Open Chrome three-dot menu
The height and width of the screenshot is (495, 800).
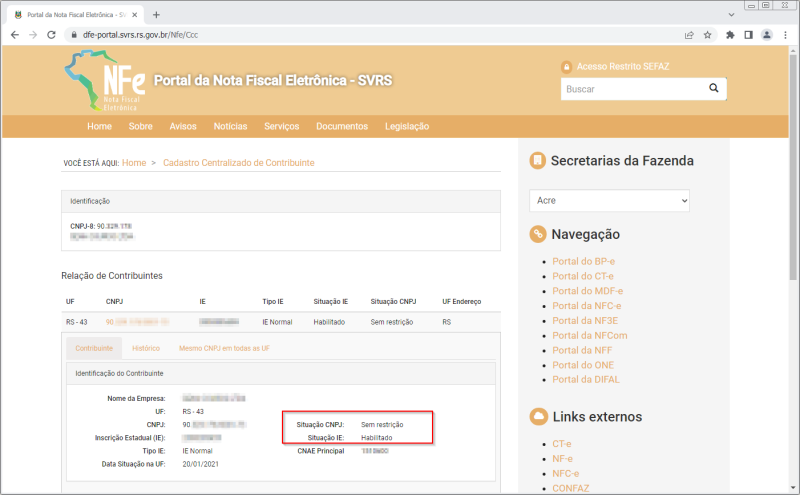785,35
